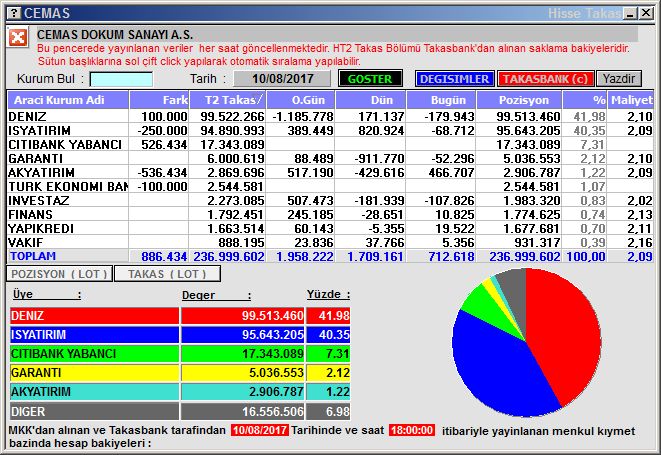Click the Pozisyon value 1.774.625
Viewport: 661px width, 455px height.
532,214
